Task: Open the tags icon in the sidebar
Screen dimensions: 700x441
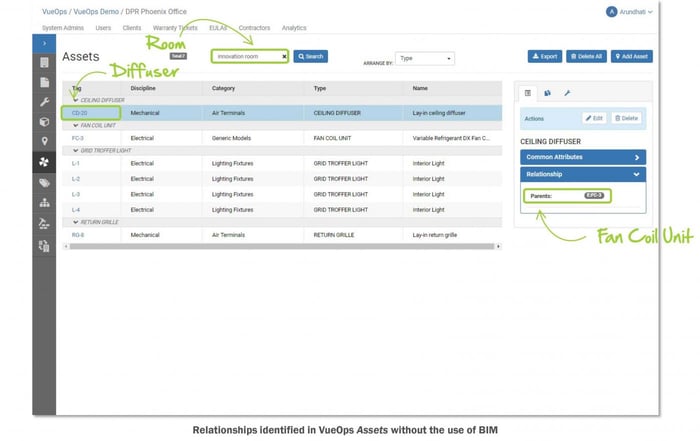Action: (x=44, y=183)
